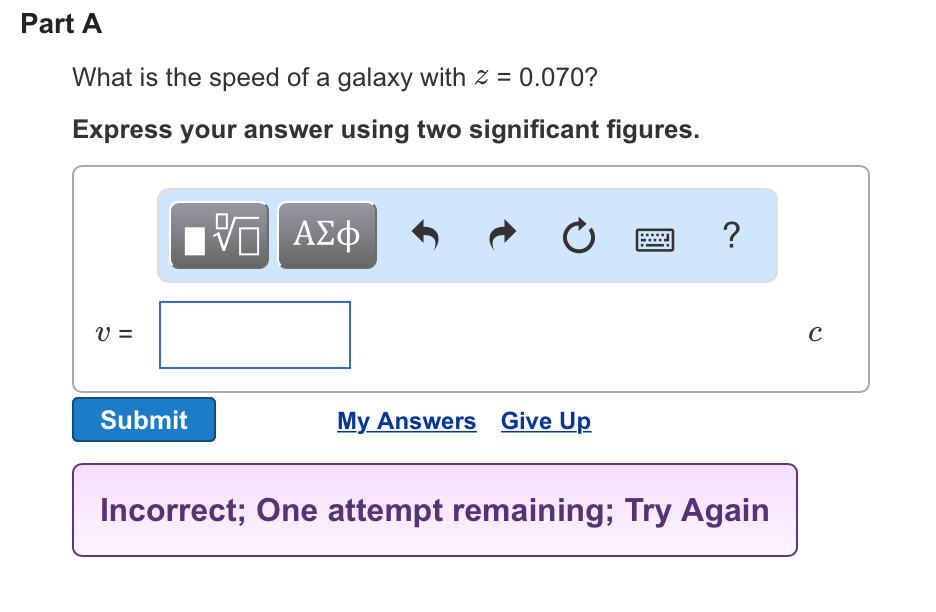Open equation editor help

coord(731,236)
